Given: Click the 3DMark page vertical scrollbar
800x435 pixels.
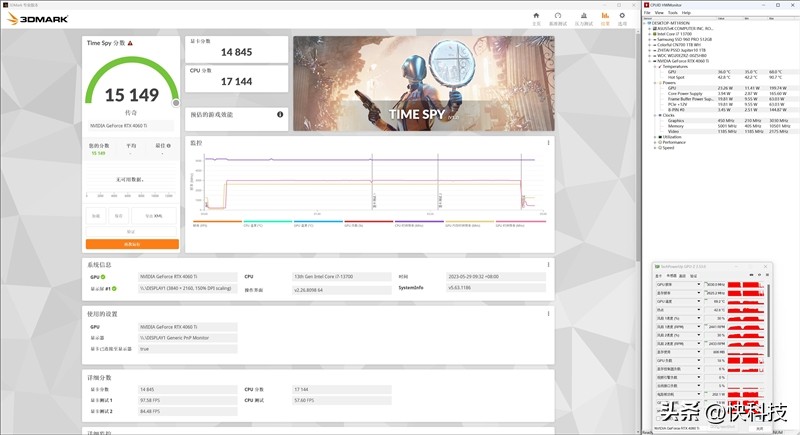Looking at the screenshot, I should coord(638,148).
